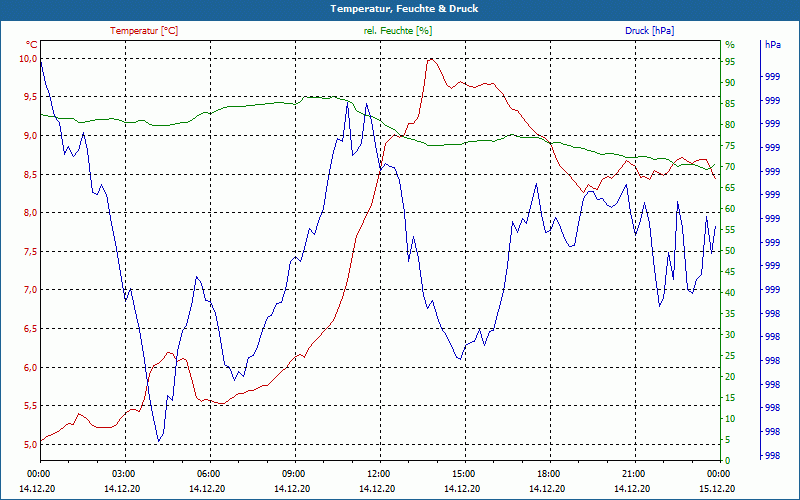Click the 14.12.20 date under 21:00
Image resolution: width=800 pixels, height=500 pixels.
click(x=632, y=488)
